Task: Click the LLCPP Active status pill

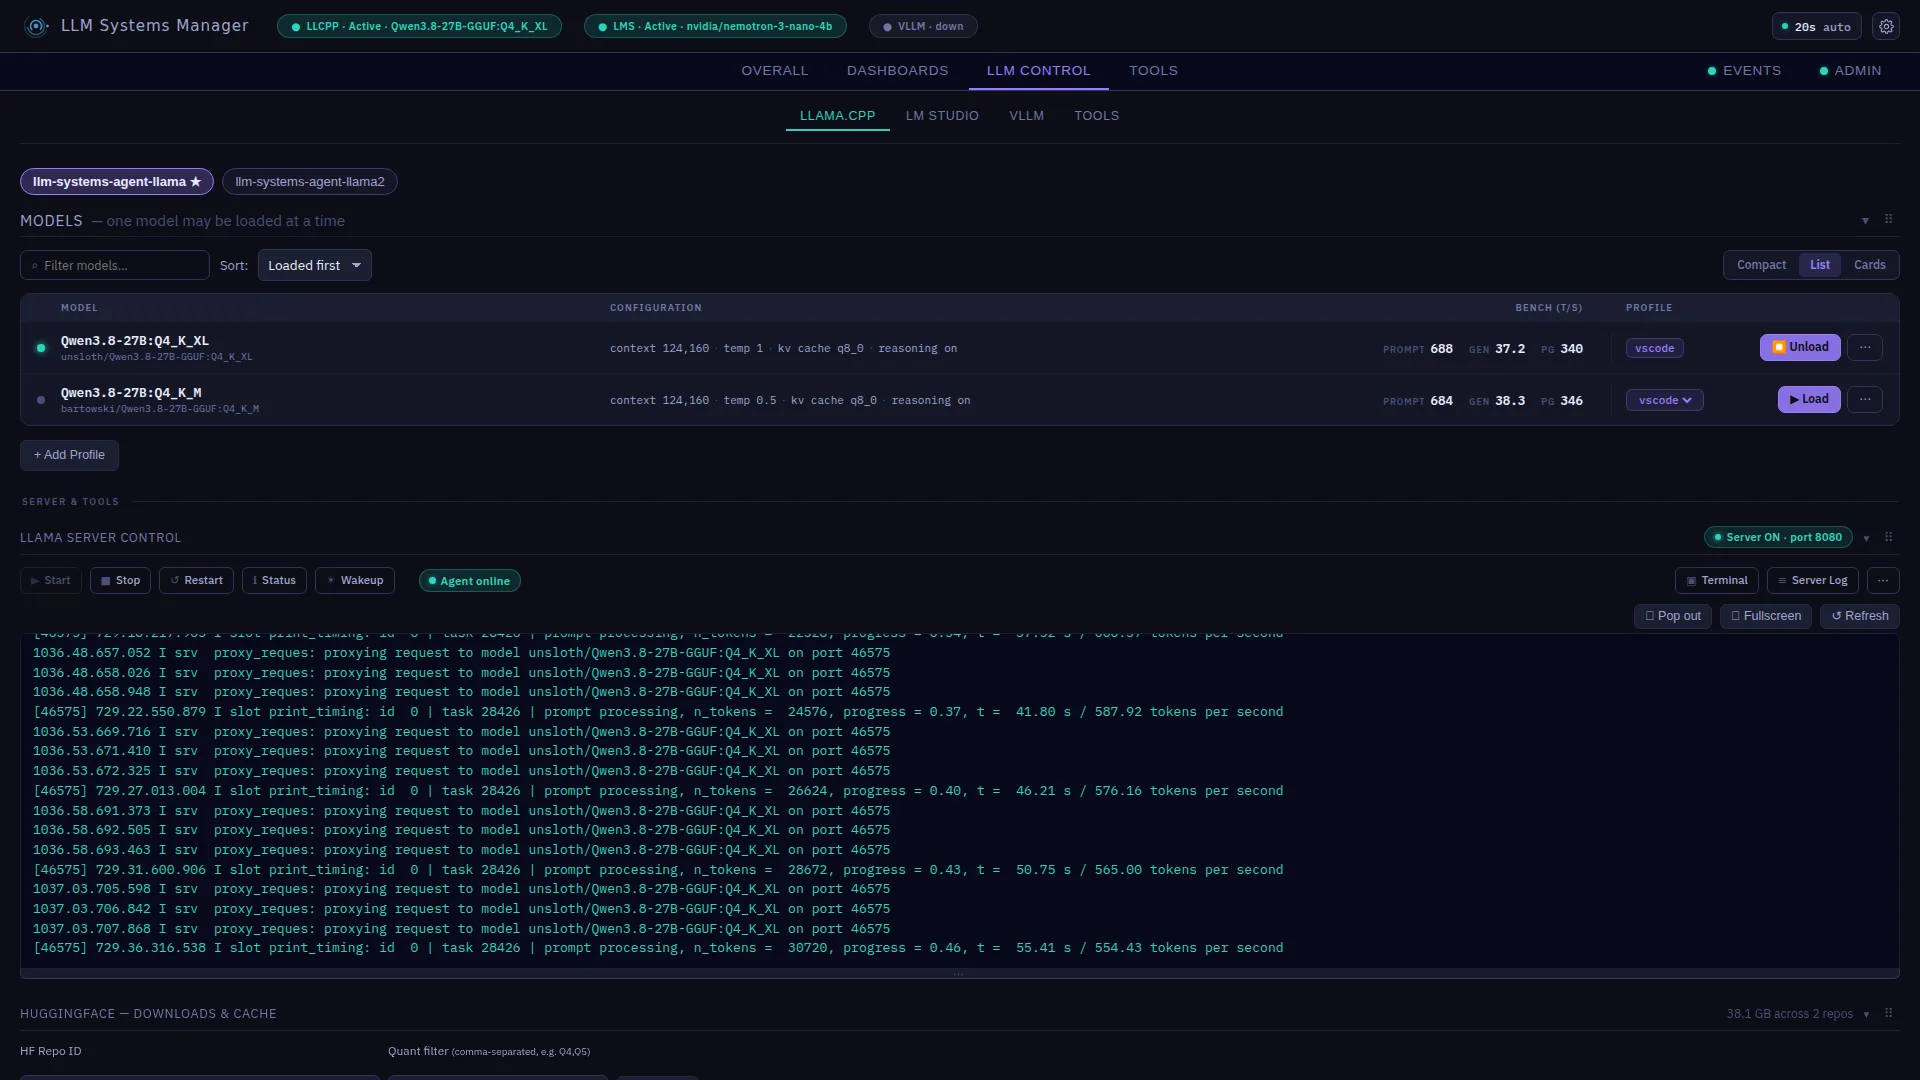Action: [419, 27]
